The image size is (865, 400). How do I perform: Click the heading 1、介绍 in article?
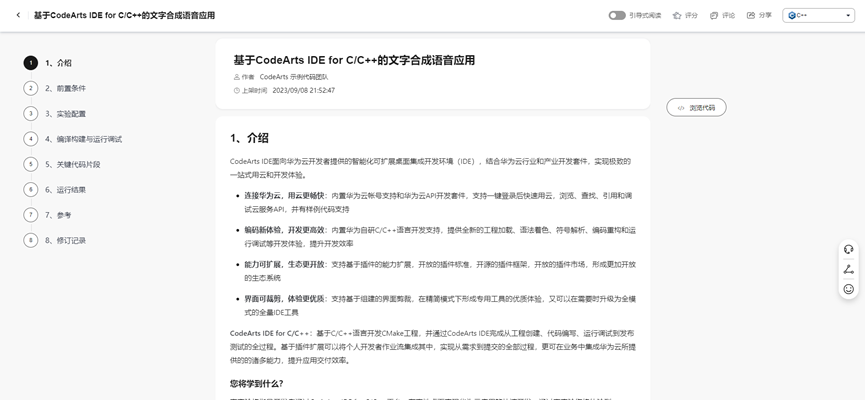tap(249, 138)
